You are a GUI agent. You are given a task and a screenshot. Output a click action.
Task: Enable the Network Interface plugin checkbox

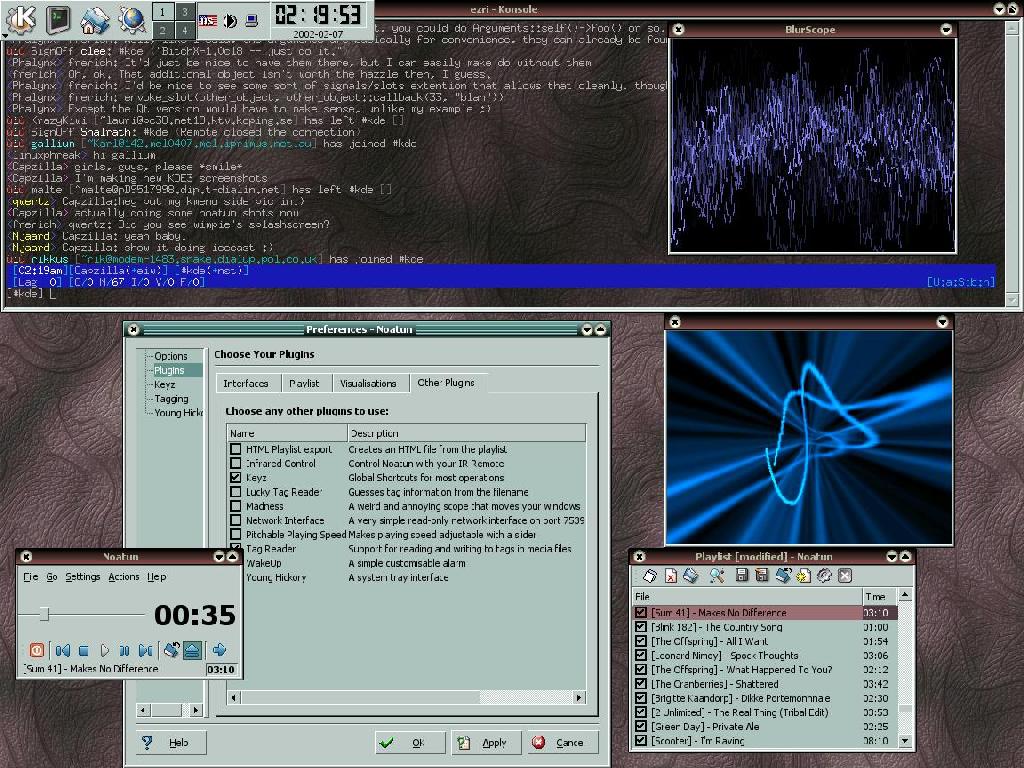[236, 520]
